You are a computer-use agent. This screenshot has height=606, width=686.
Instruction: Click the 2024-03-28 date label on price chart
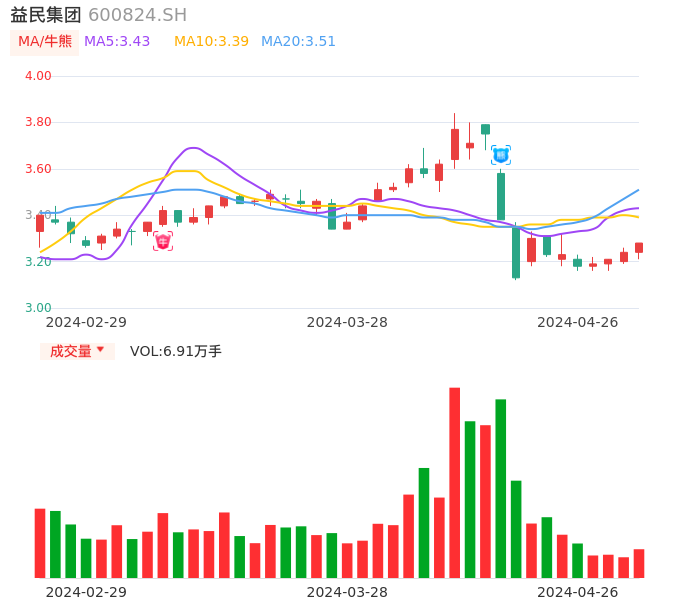tap(347, 322)
